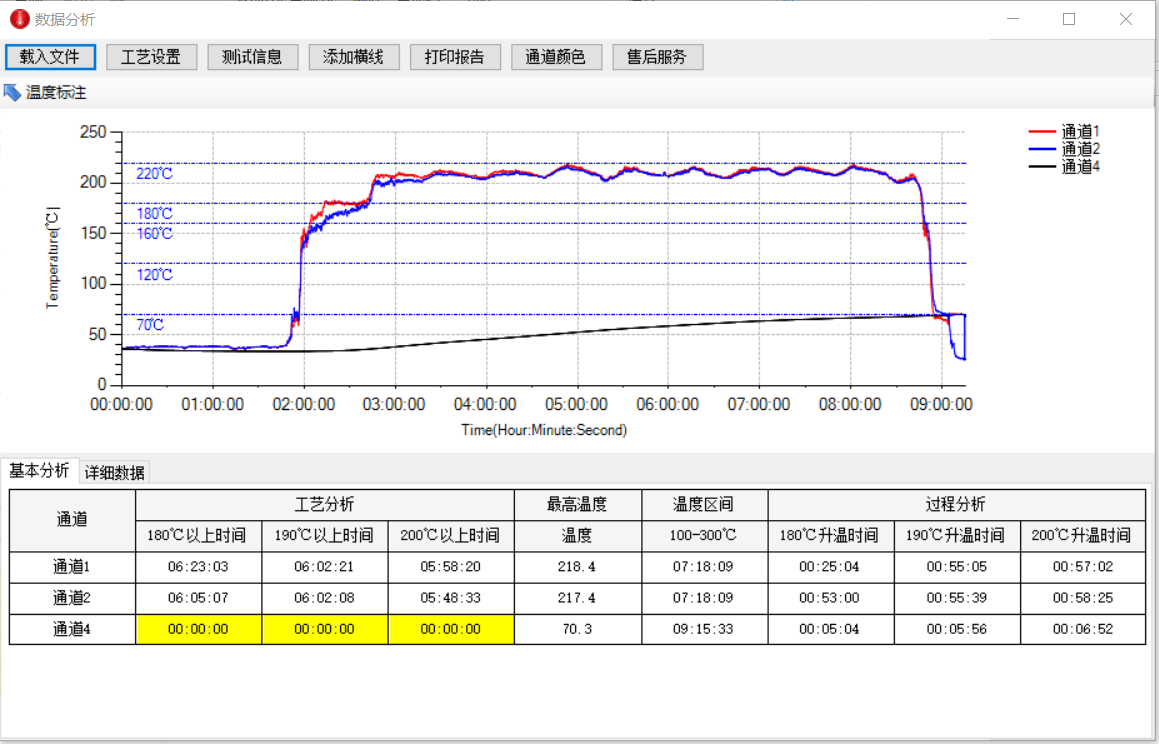Click the black 通道4 legend entry
The image size is (1159, 744).
pos(1065,166)
